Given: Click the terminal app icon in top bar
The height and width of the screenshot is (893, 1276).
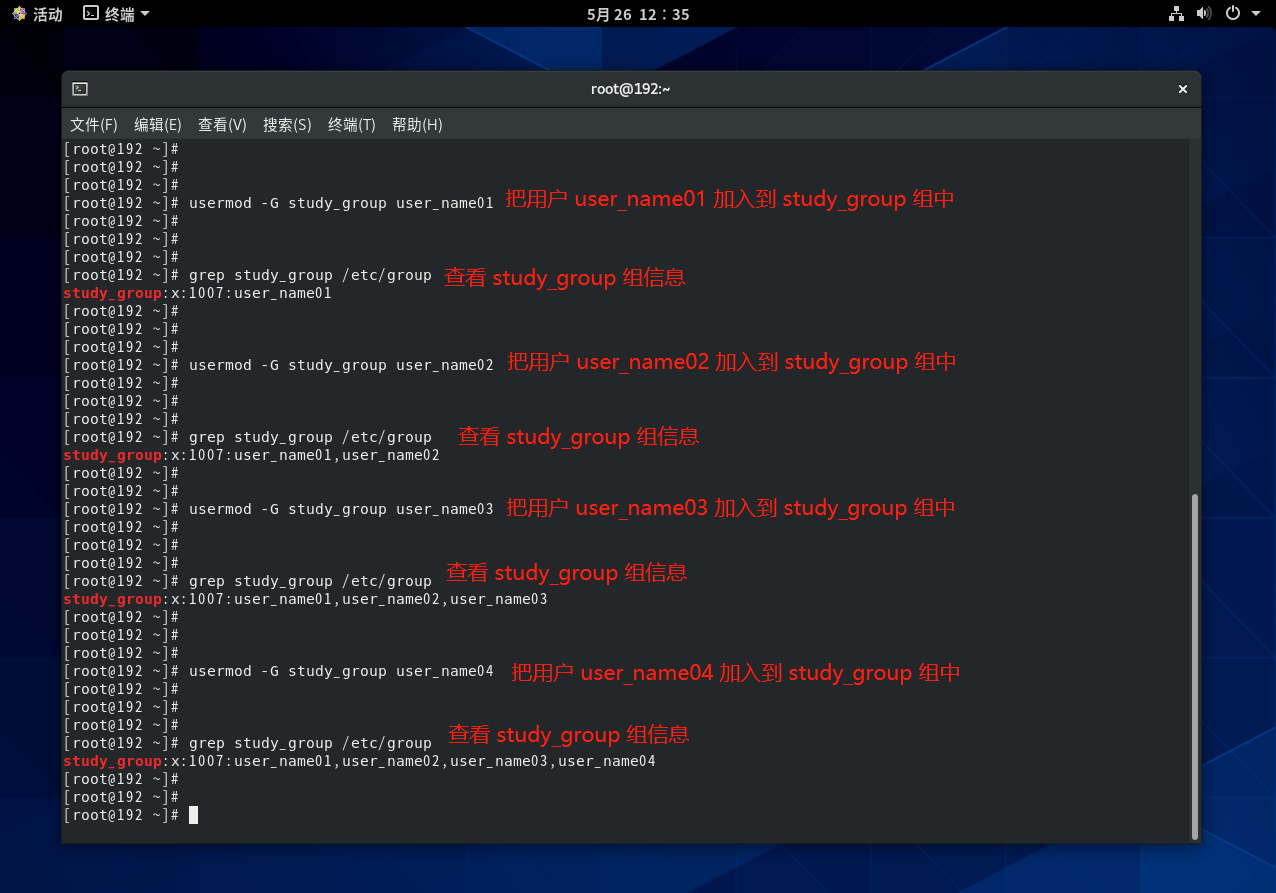Looking at the screenshot, I should point(91,14).
